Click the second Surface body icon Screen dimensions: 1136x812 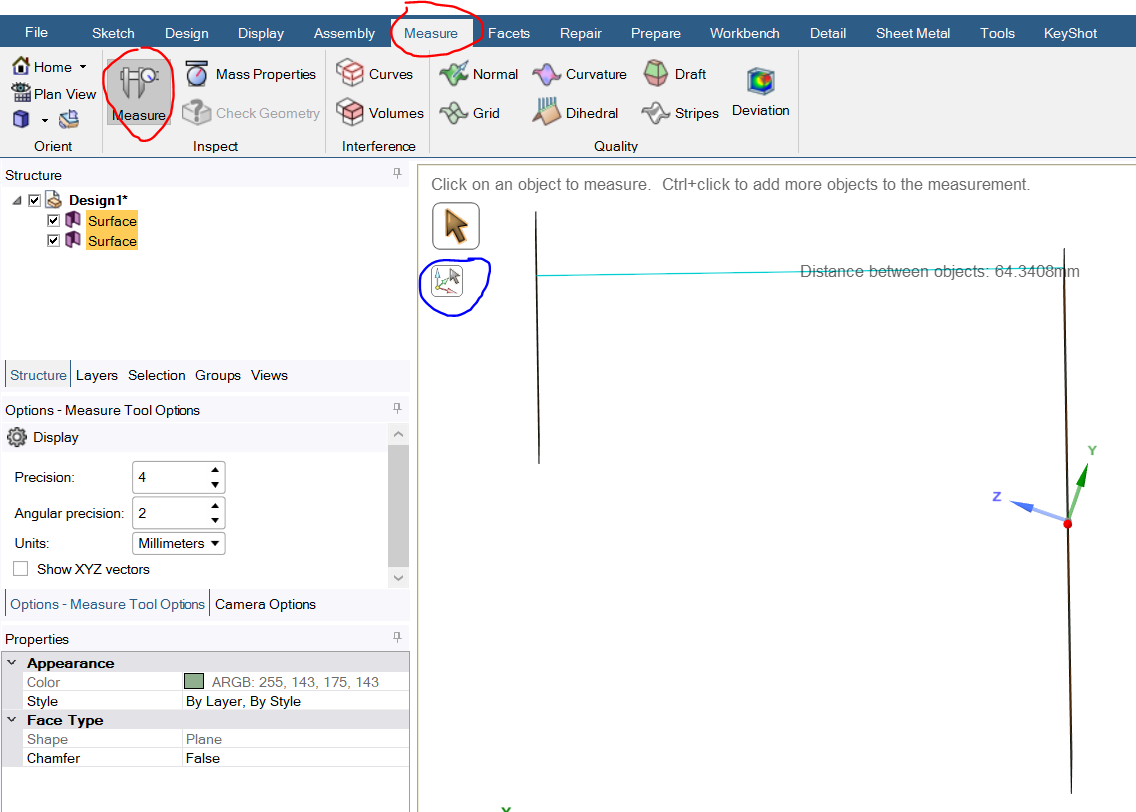[73, 240]
